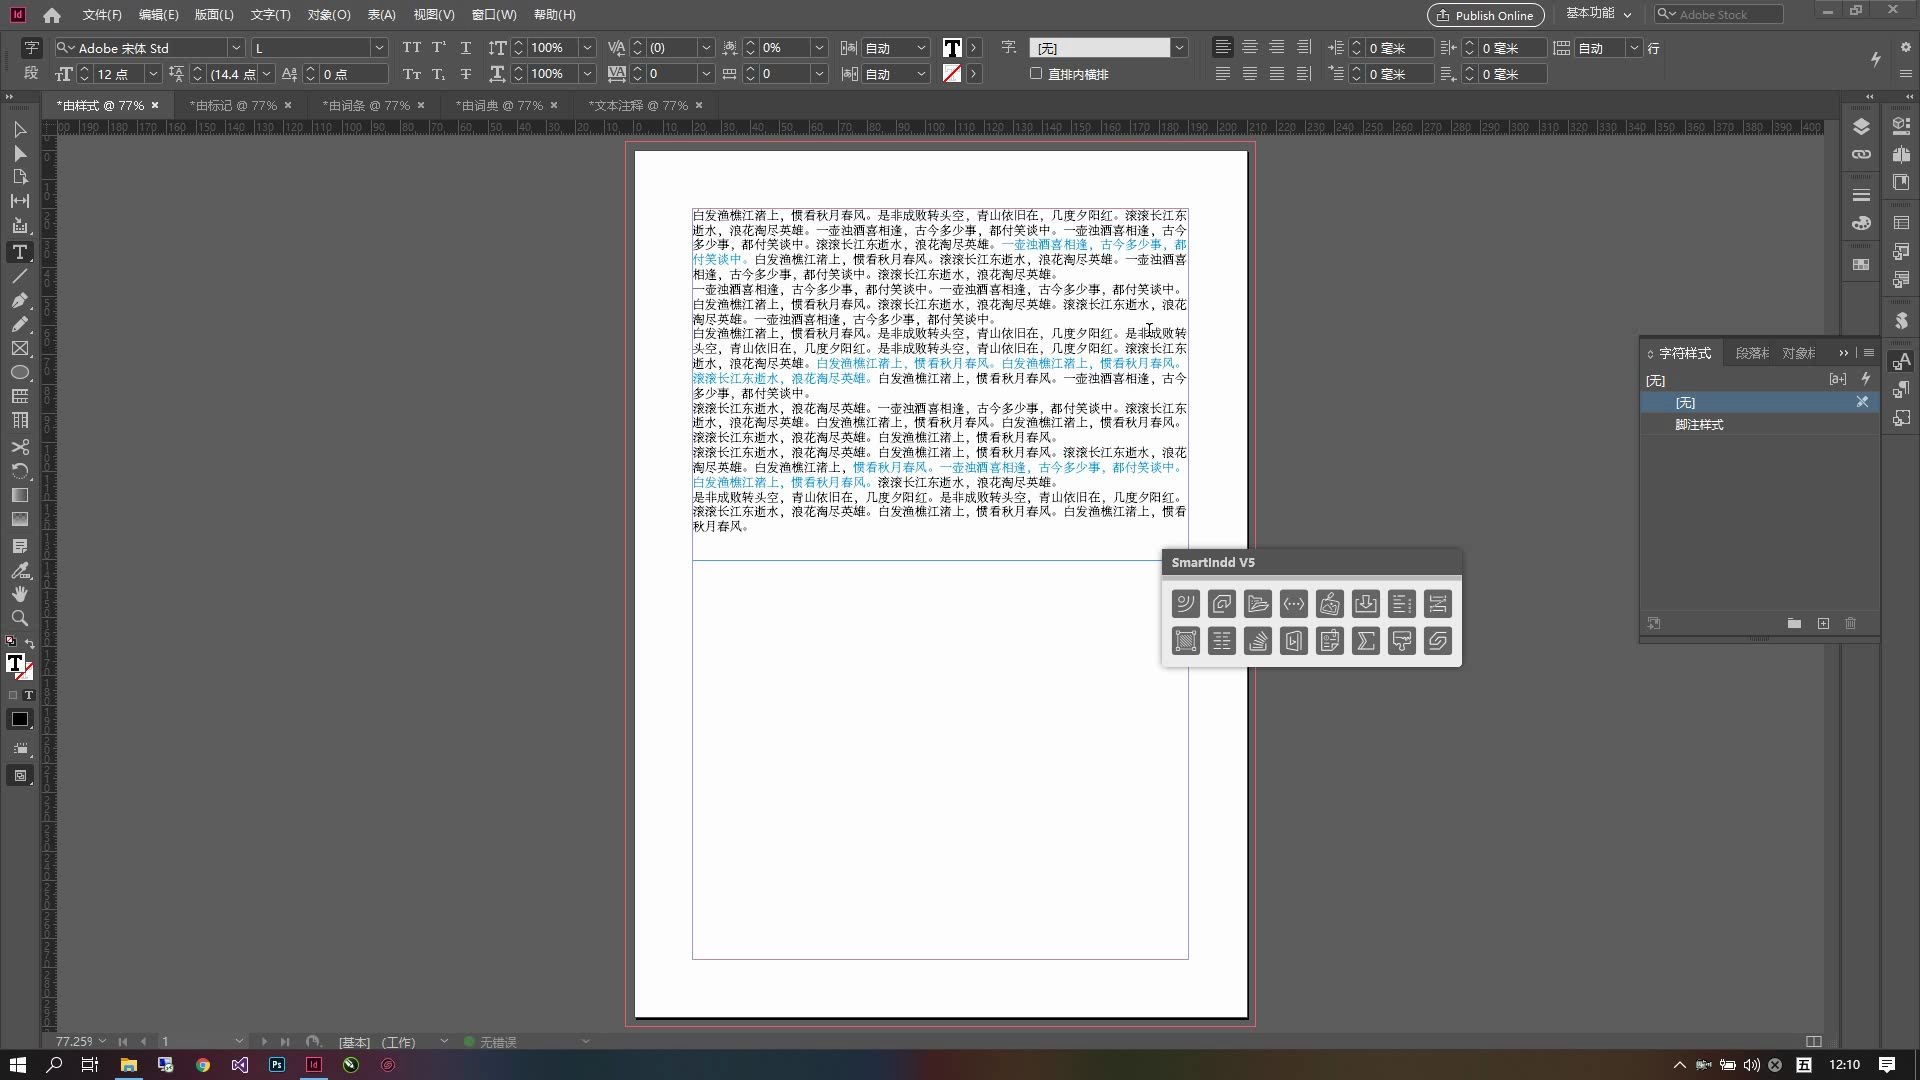Viewport: 1920px width, 1080px height.
Task: Open the font style dropdown showing L
Action: [378, 47]
